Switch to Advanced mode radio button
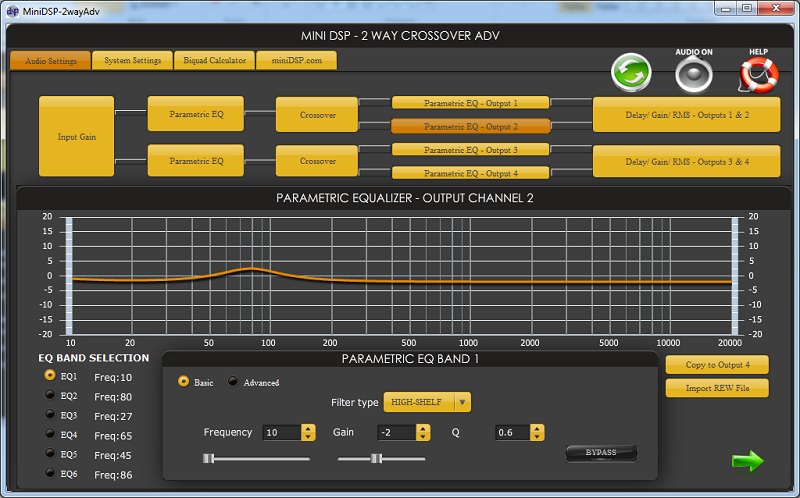This screenshot has width=800, height=498. pos(234,382)
